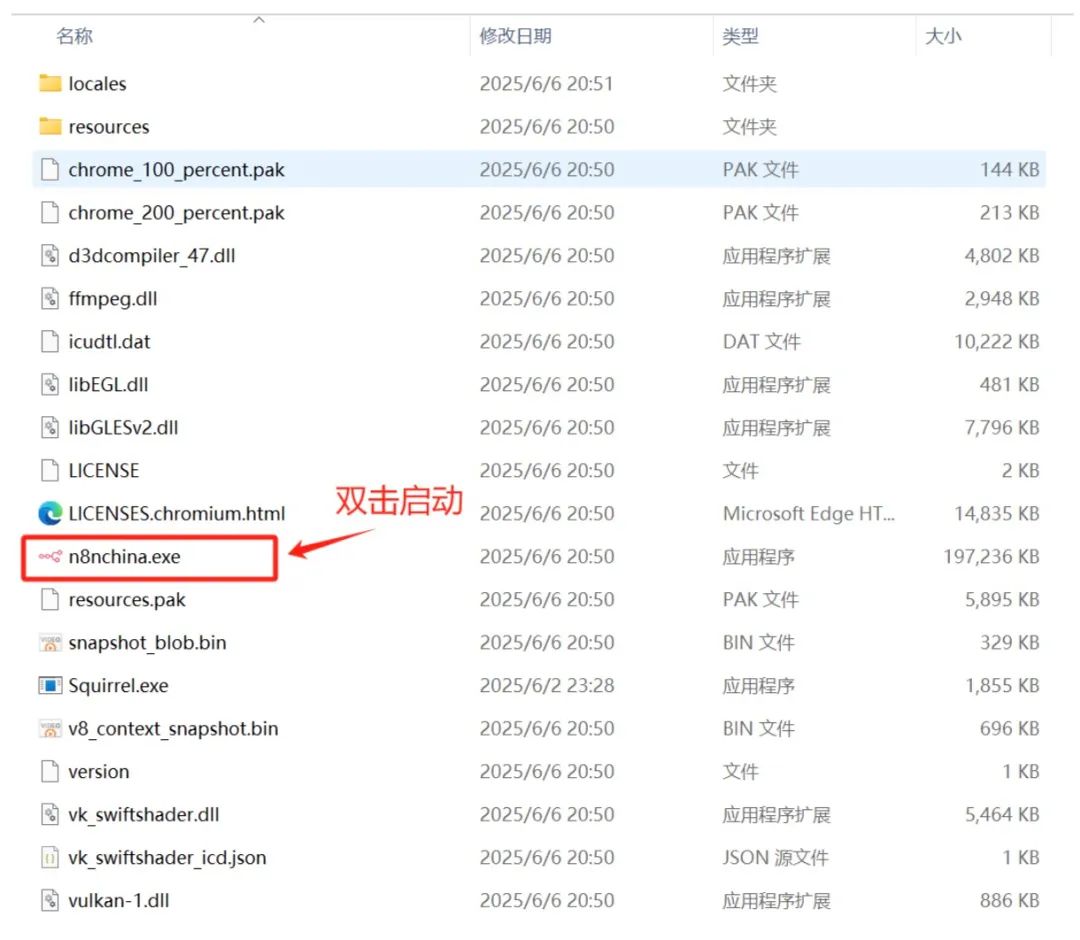Click the LICENSE file icon

pos(50,470)
